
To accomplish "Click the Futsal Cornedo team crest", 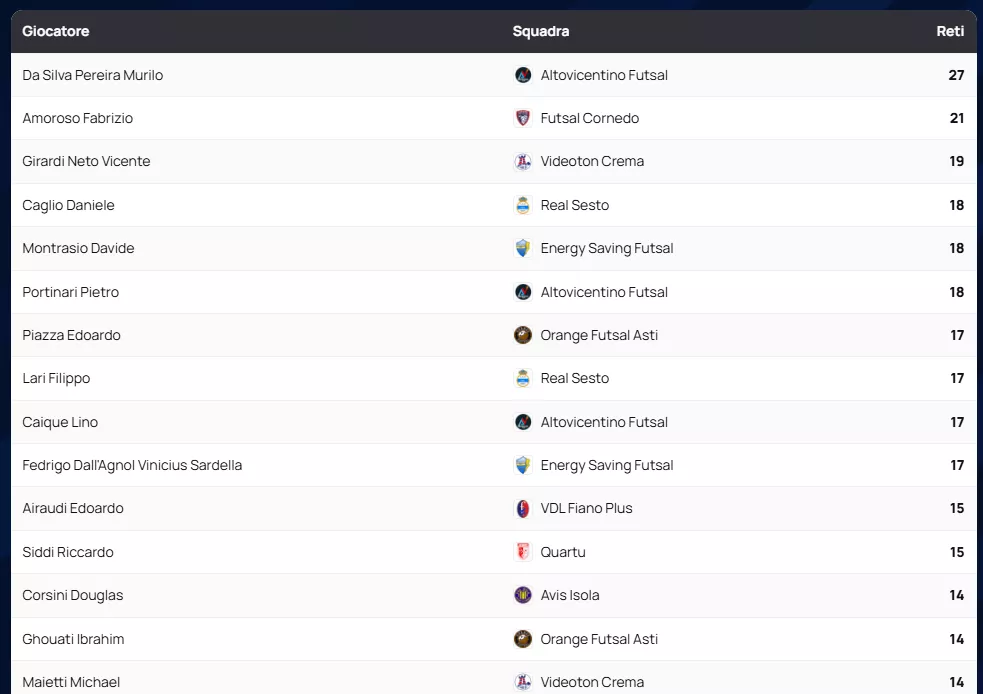I will 522,118.
